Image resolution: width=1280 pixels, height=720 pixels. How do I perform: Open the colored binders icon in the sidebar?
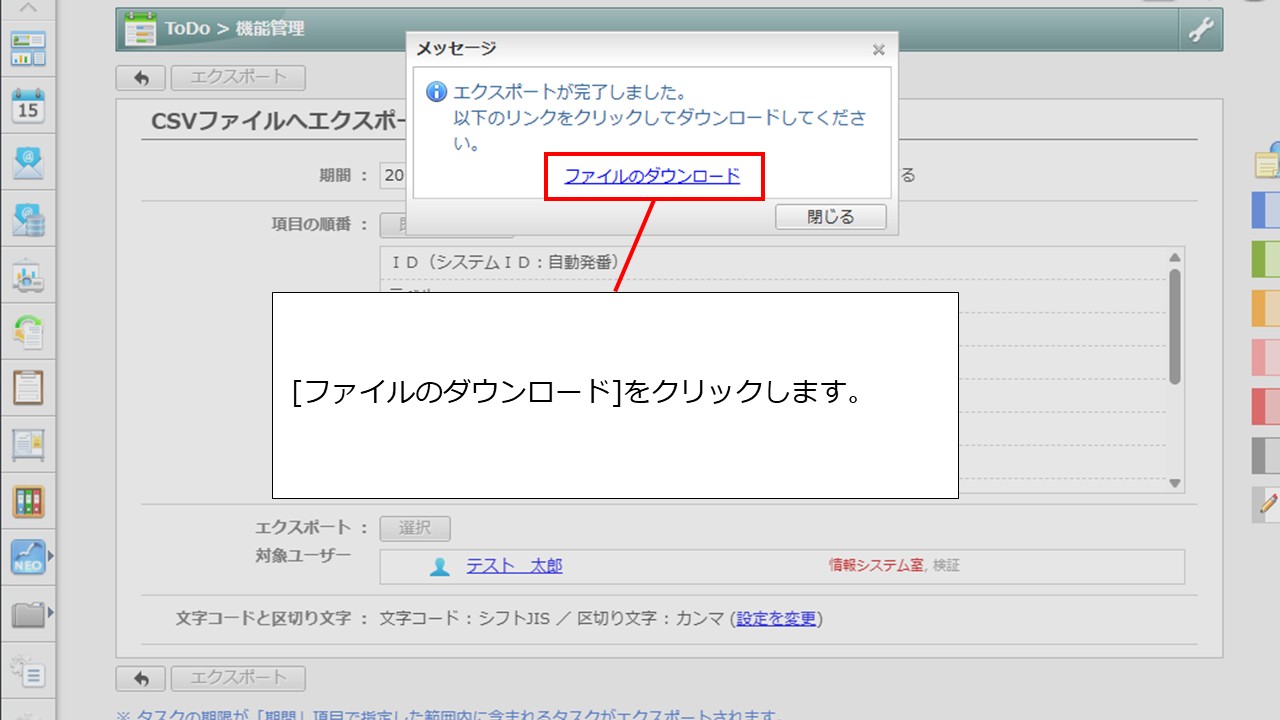(x=28, y=501)
